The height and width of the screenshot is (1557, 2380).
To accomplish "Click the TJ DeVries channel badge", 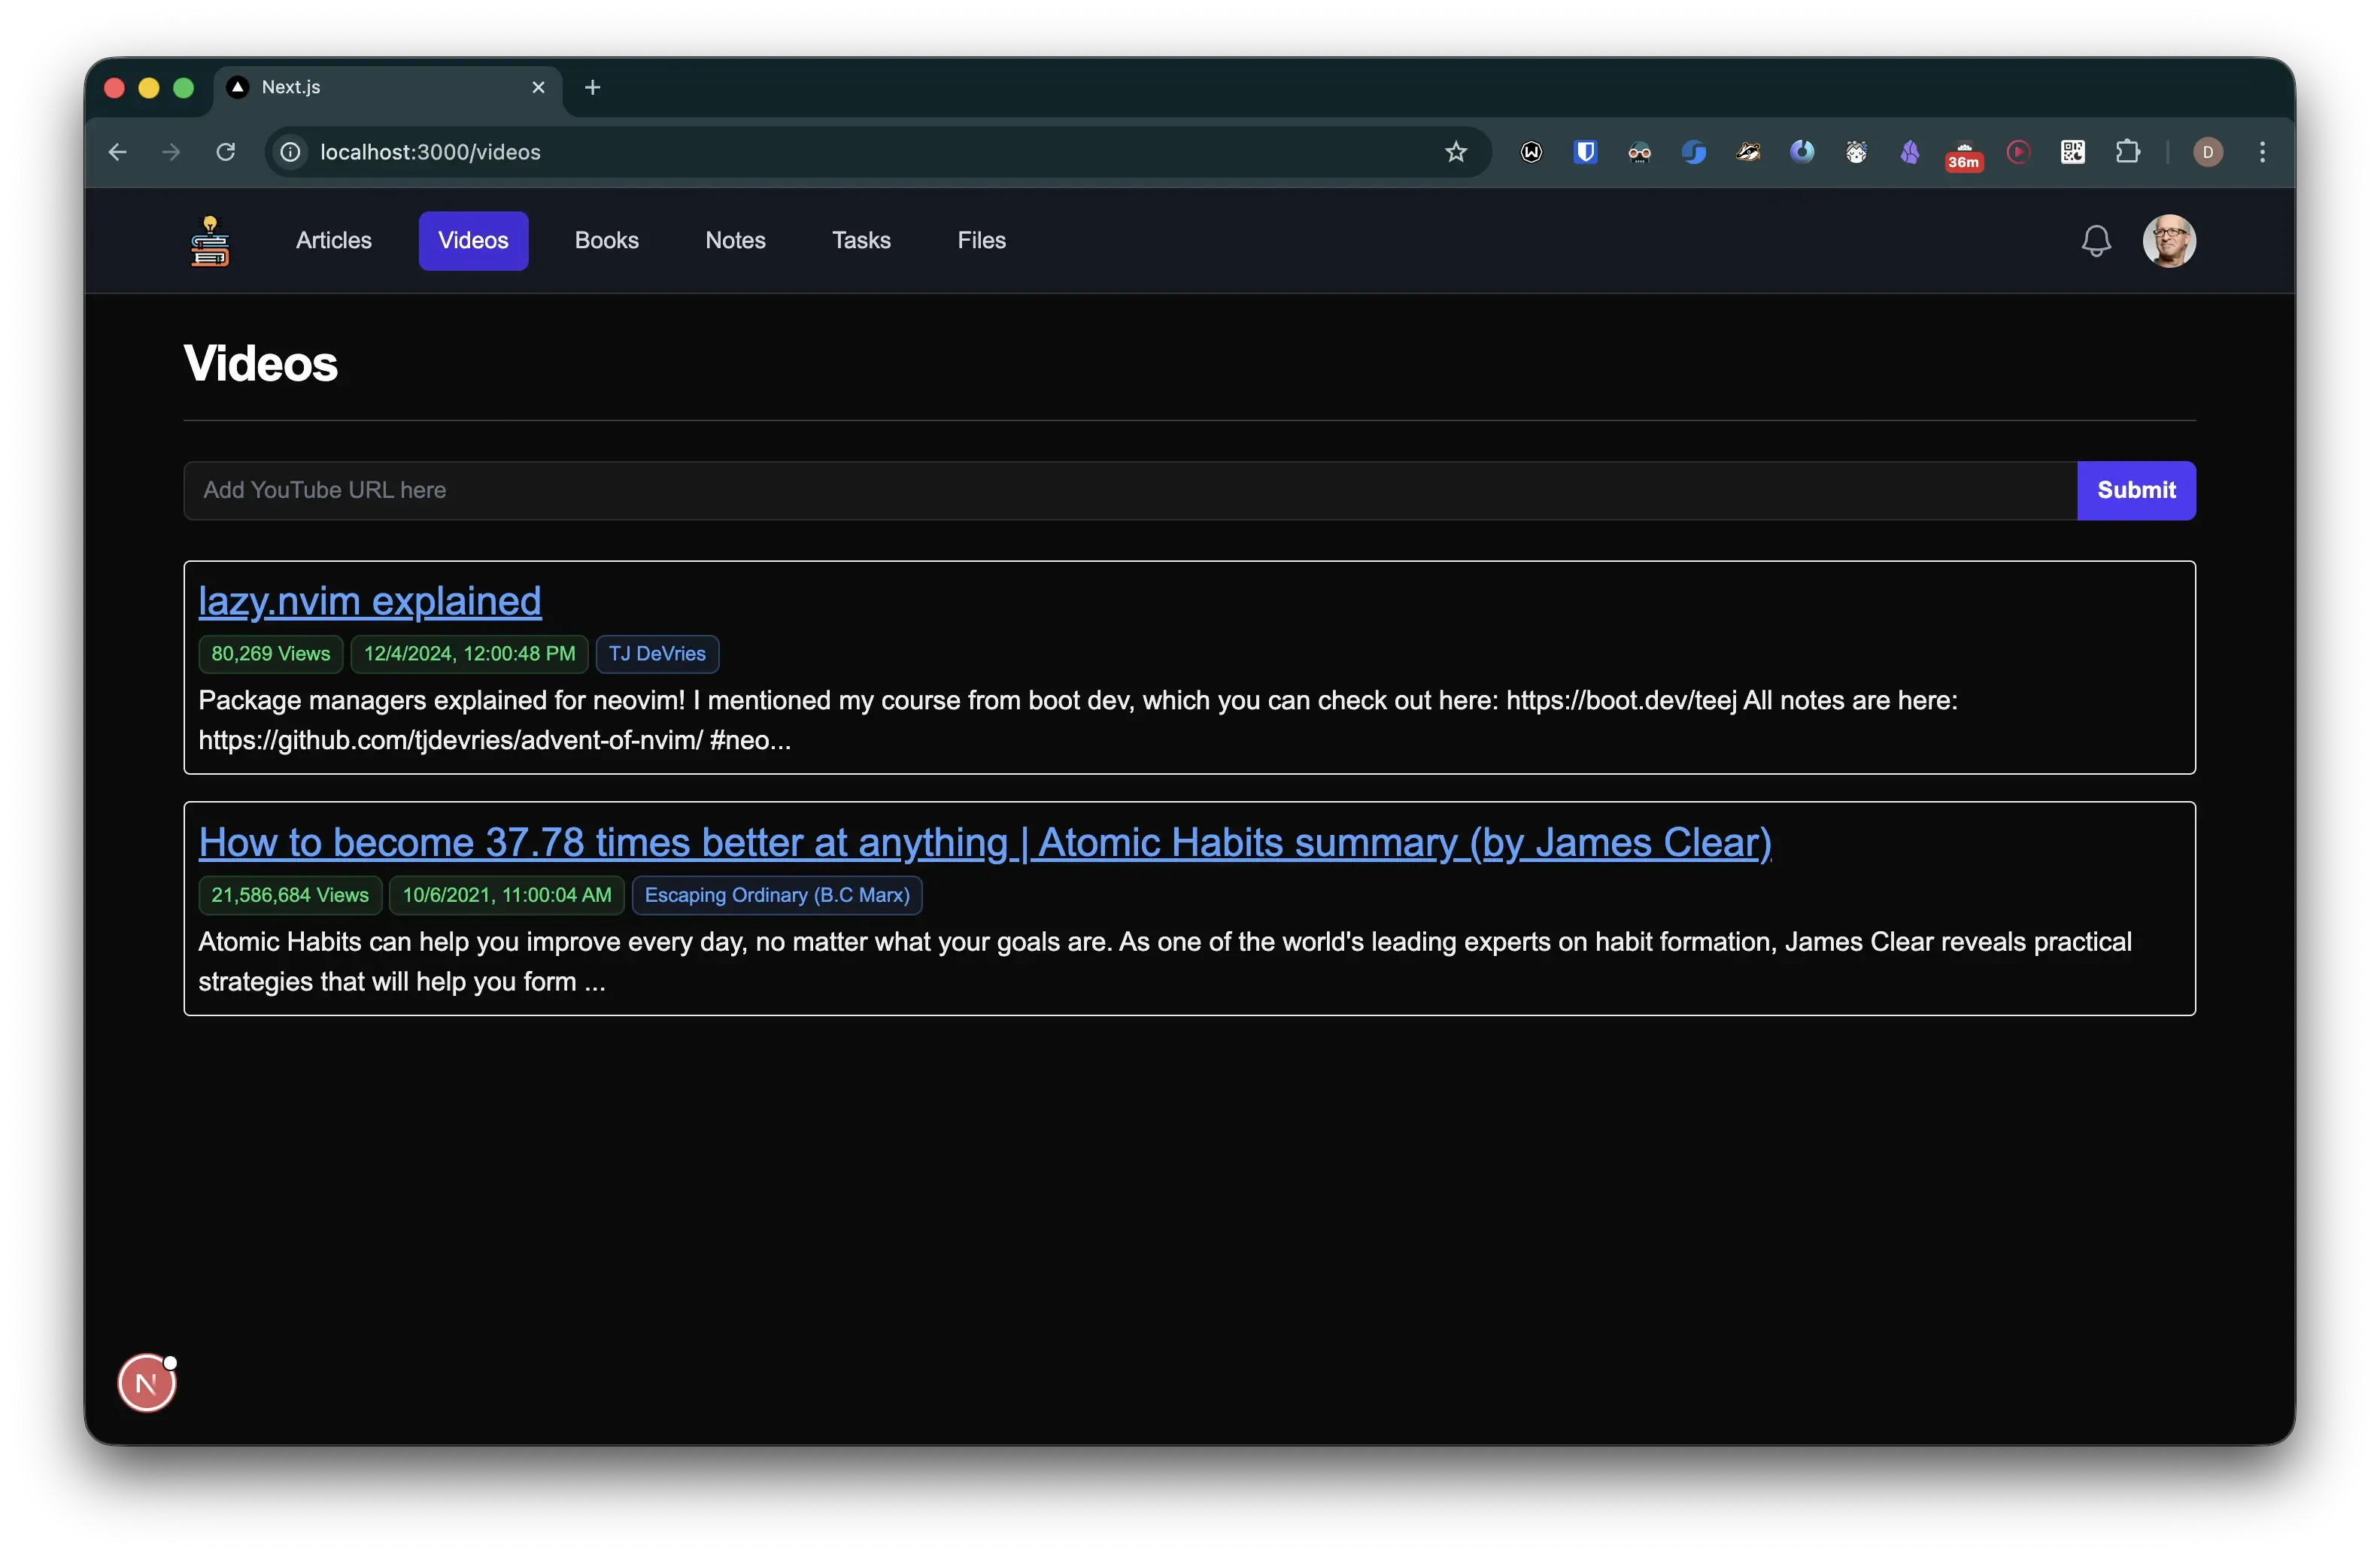I will click(657, 653).
